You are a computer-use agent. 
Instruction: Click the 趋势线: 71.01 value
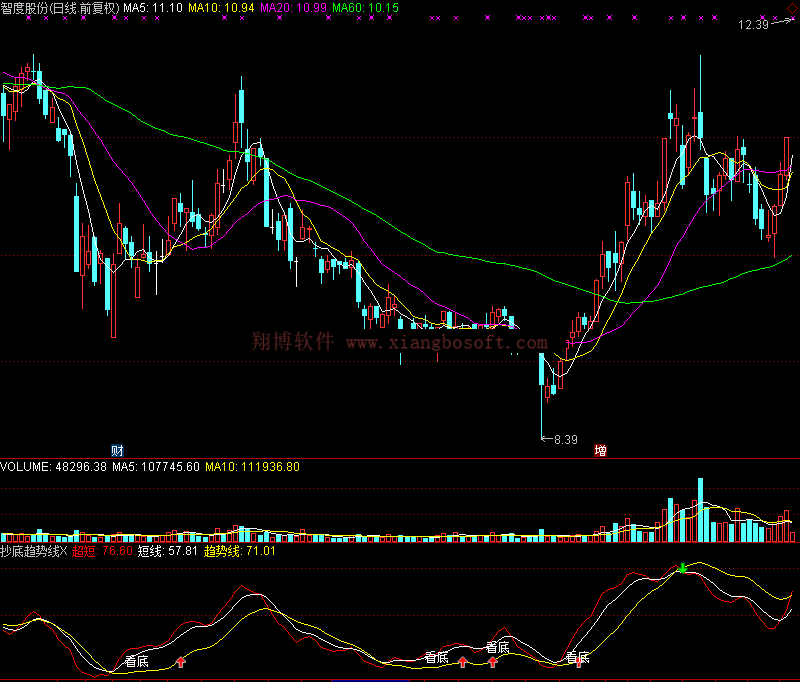pyautogui.click(x=240, y=551)
